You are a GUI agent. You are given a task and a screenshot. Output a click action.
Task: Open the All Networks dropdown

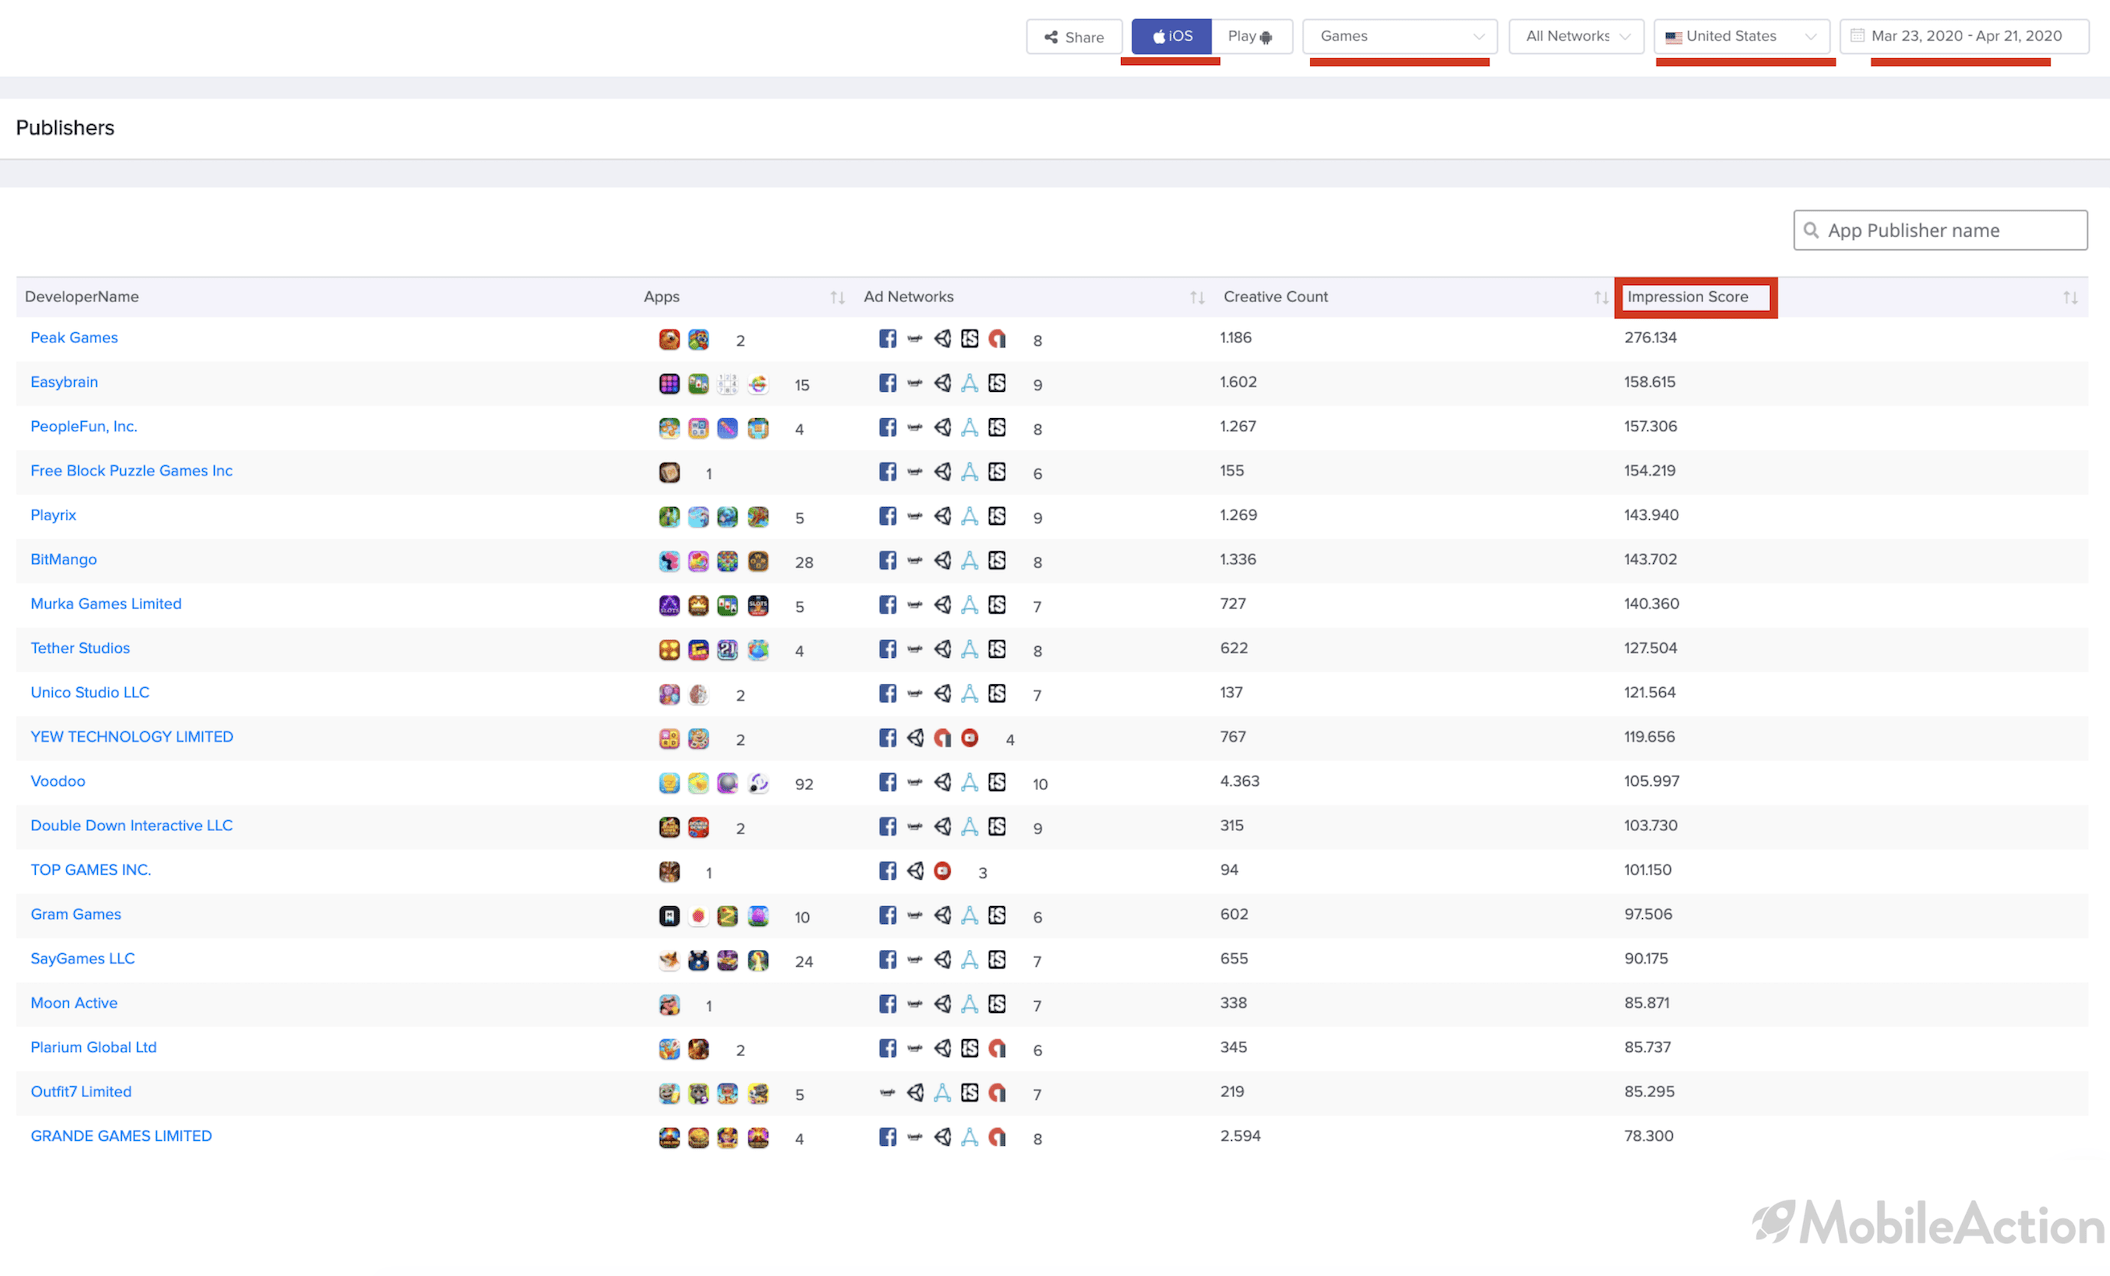tap(1576, 36)
